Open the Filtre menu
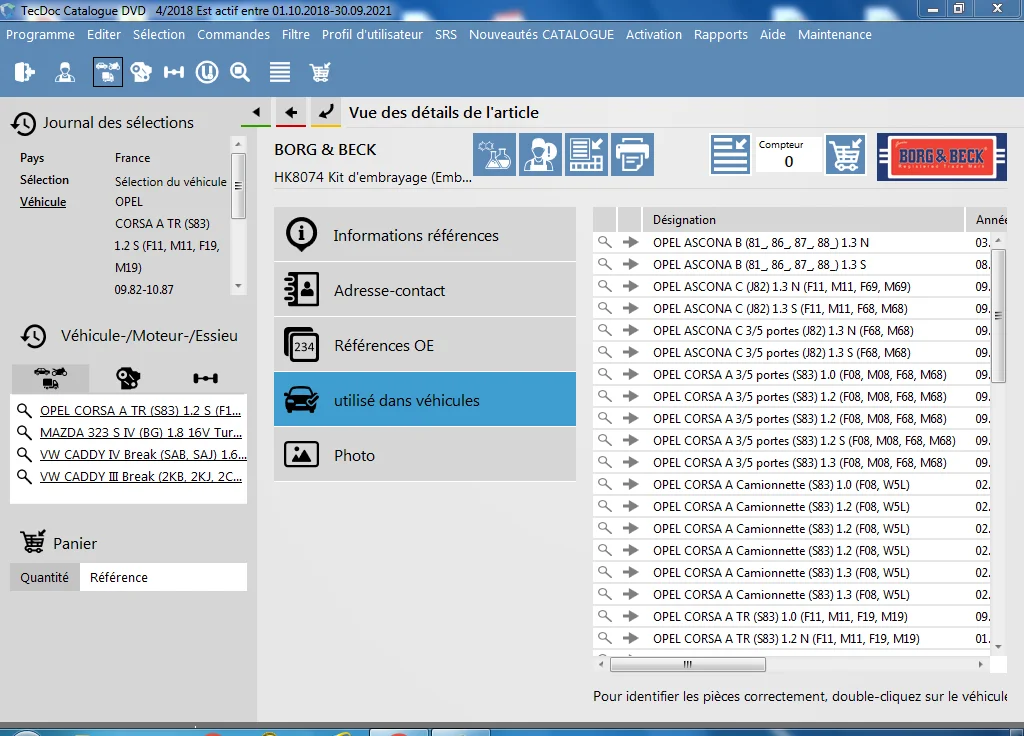This screenshot has height=736, width=1024. point(296,35)
